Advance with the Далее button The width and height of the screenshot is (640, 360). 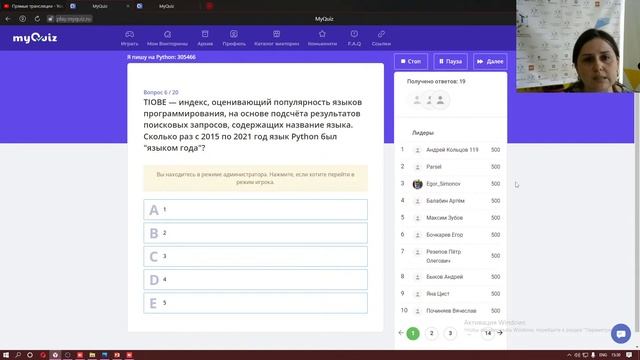490,61
